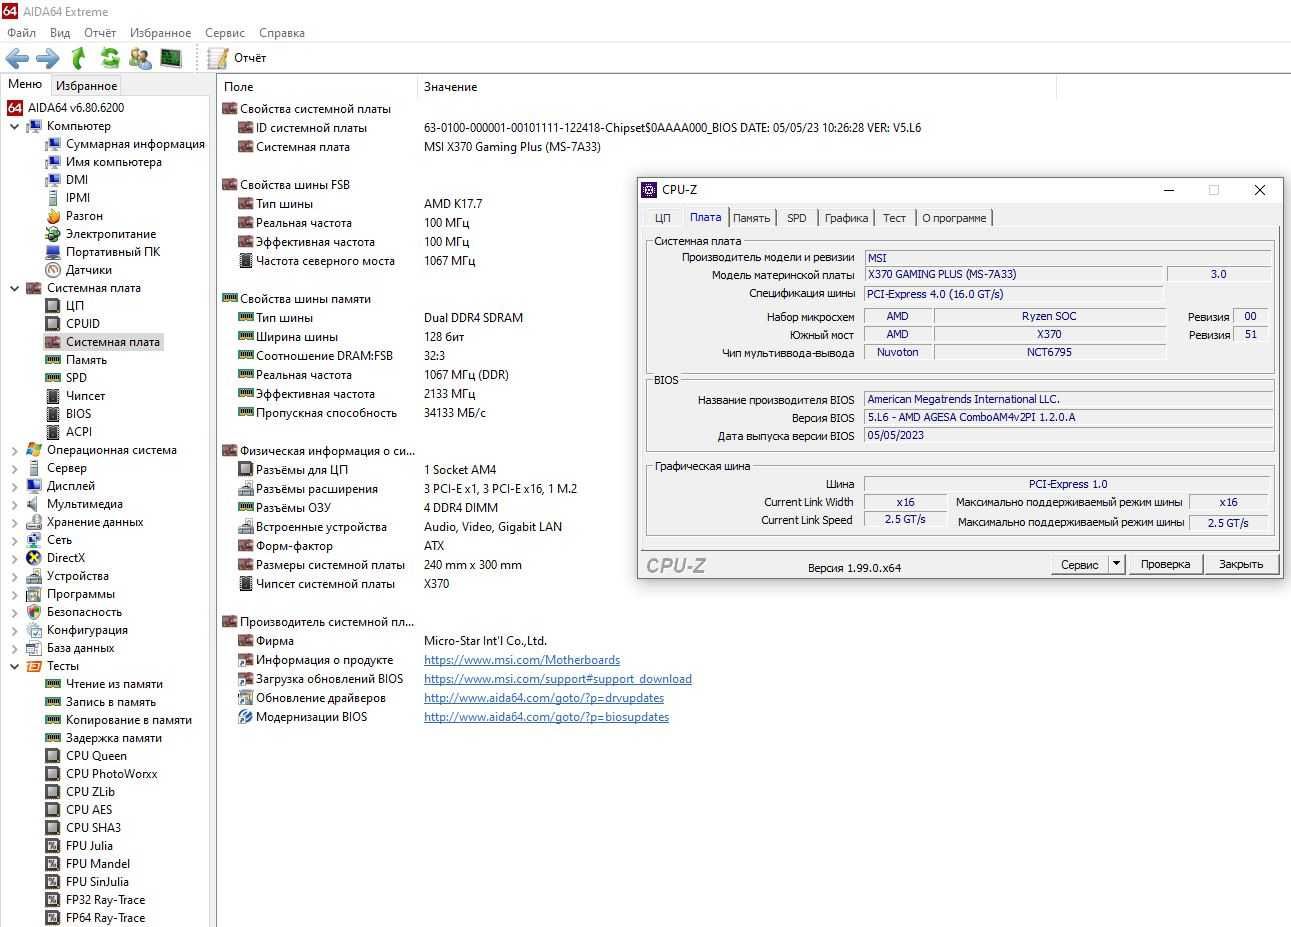Select the DMI tree entry
The height and width of the screenshot is (927, 1291).
coord(77,180)
